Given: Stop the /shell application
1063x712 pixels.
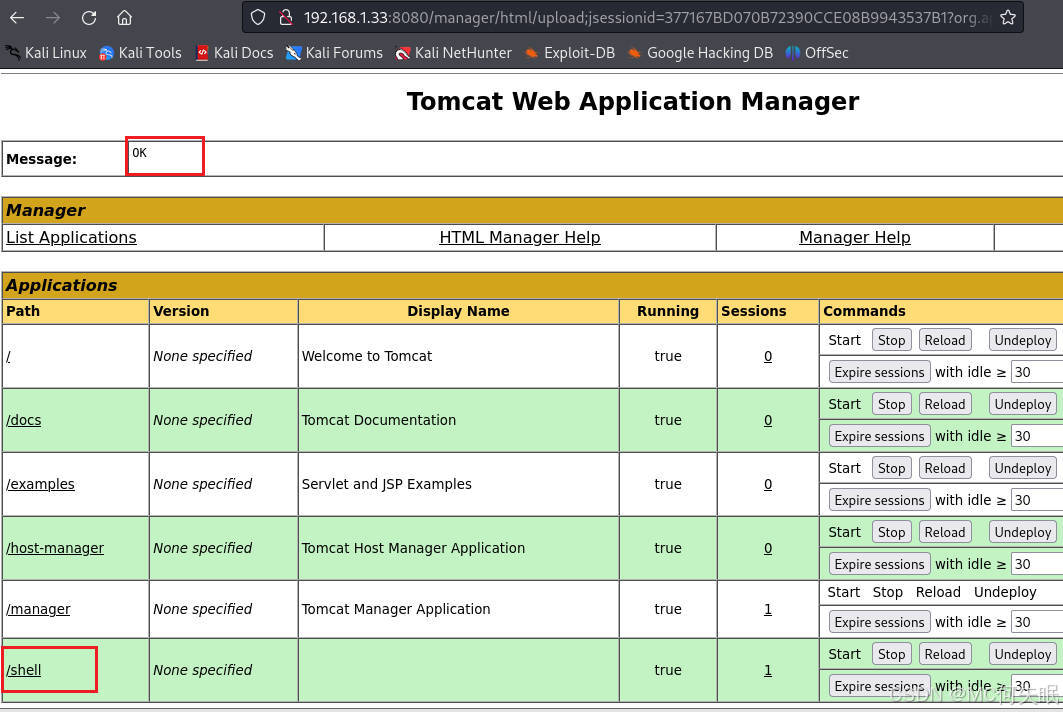Looking at the screenshot, I should point(891,654).
